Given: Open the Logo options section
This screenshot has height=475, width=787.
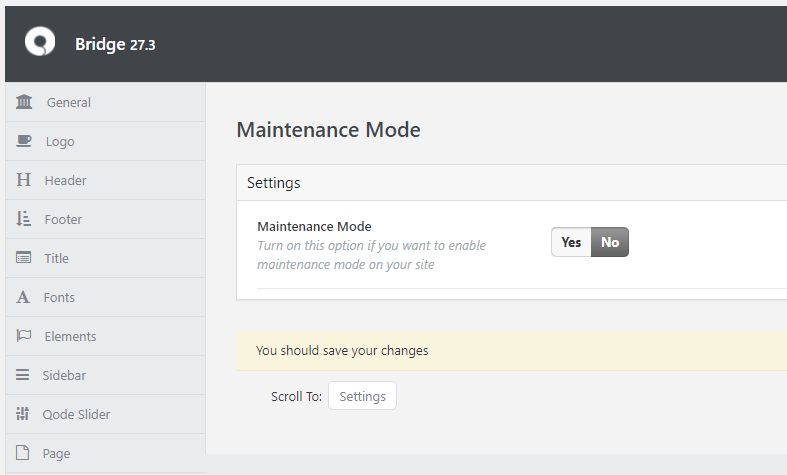Looking at the screenshot, I should [105, 142].
